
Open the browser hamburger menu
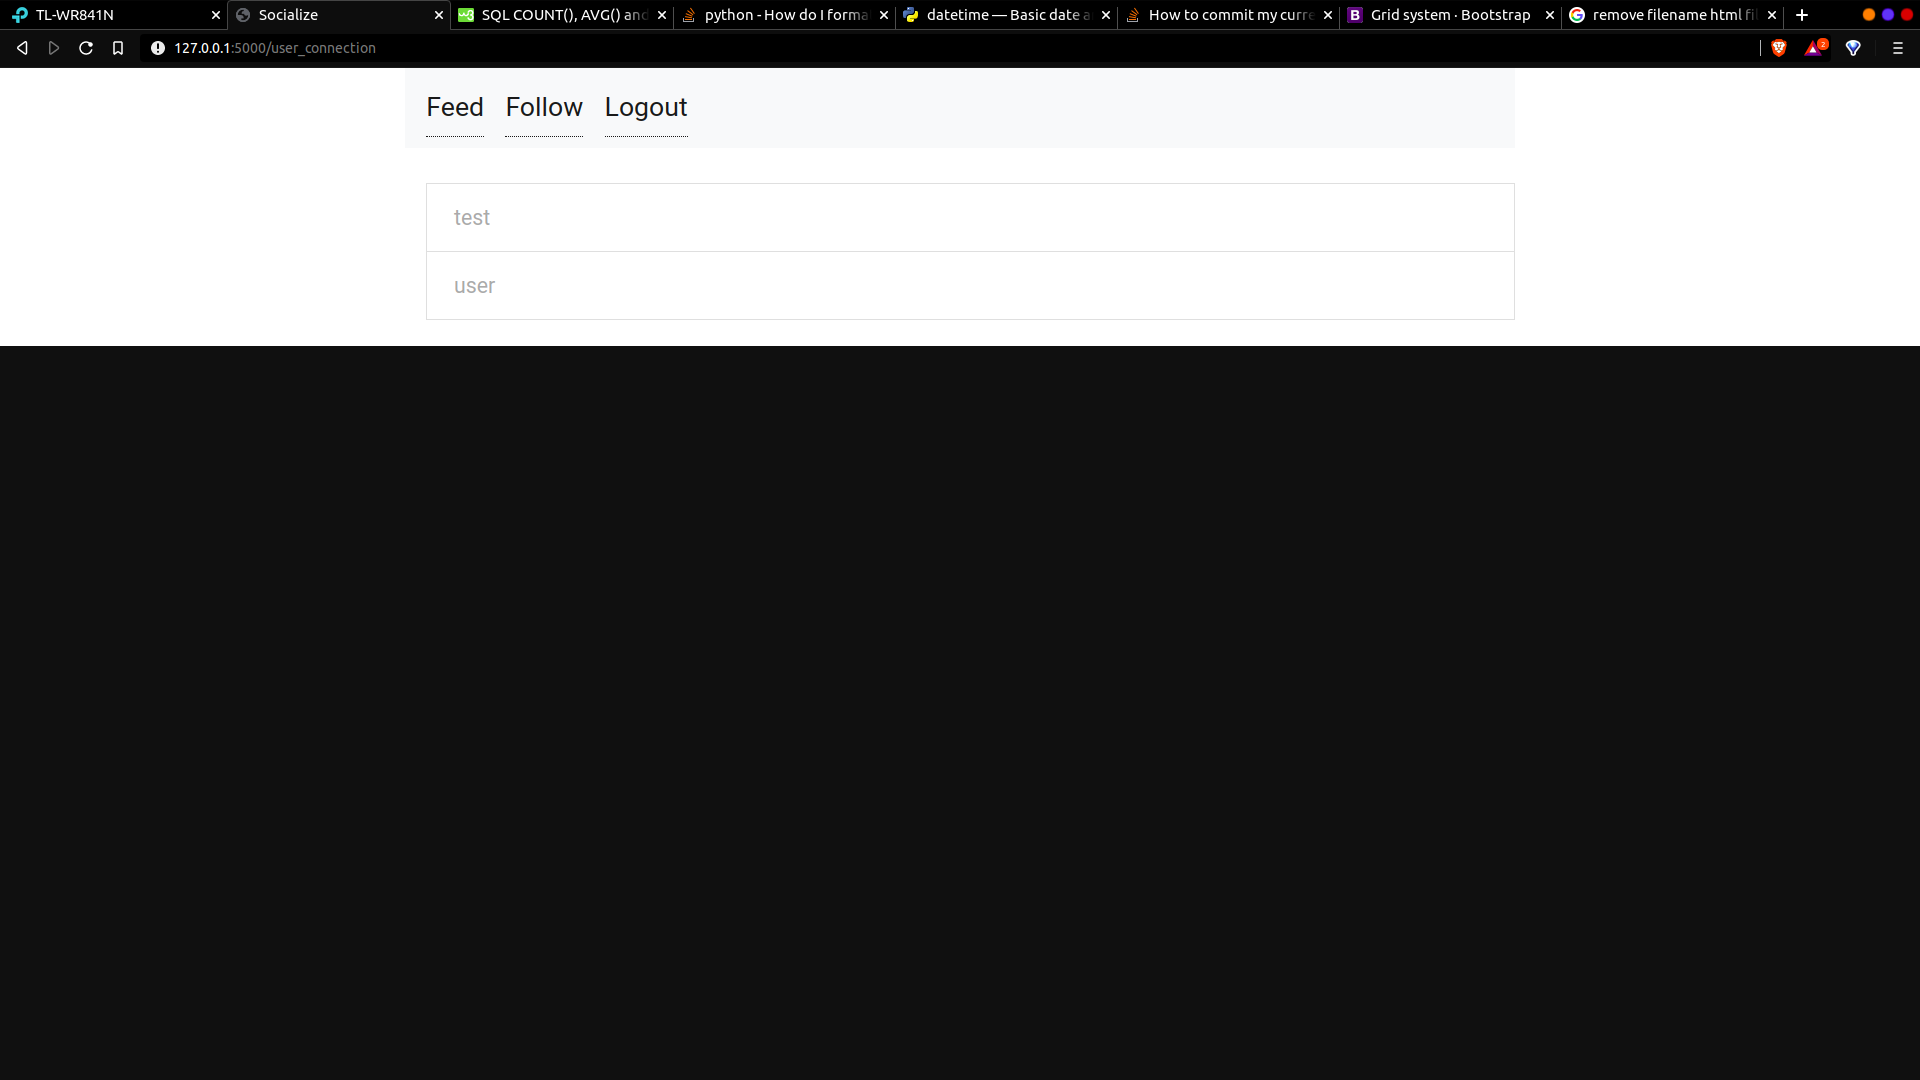(1897, 48)
